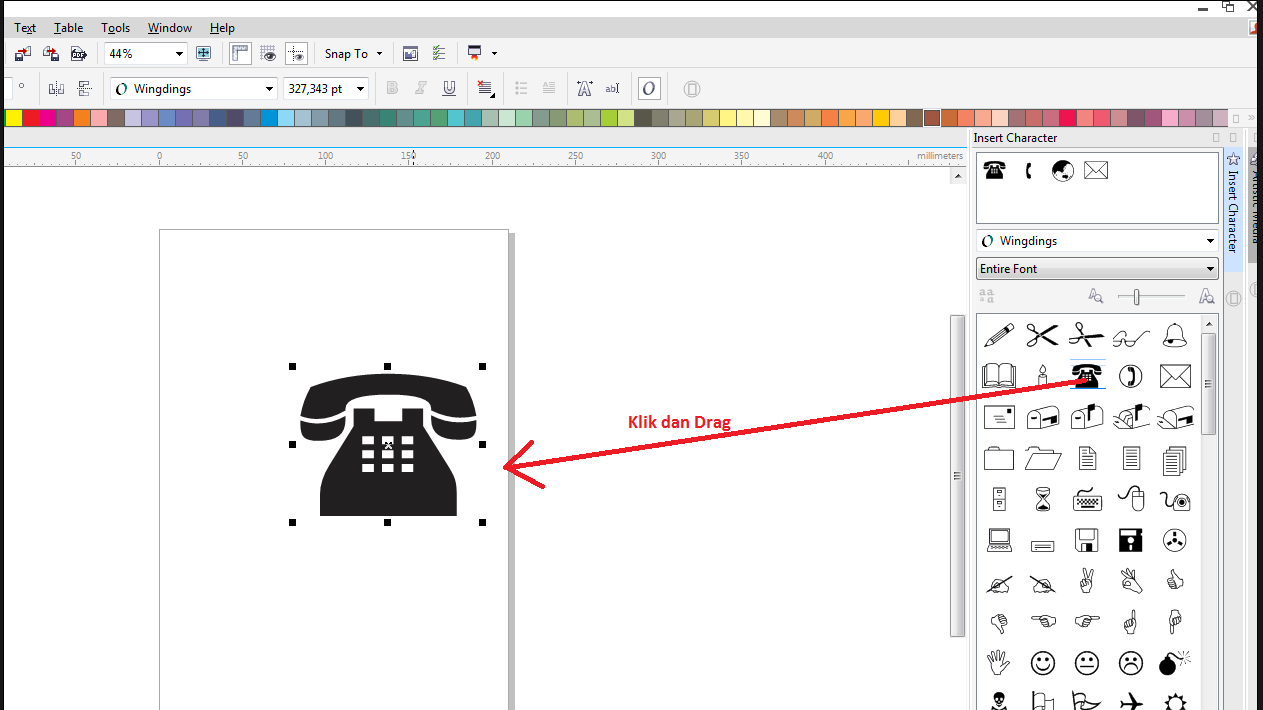This screenshot has height=710, width=1263.
Task: Click the drop cap icon
Action: pyautogui.click(x=548, y=89)
